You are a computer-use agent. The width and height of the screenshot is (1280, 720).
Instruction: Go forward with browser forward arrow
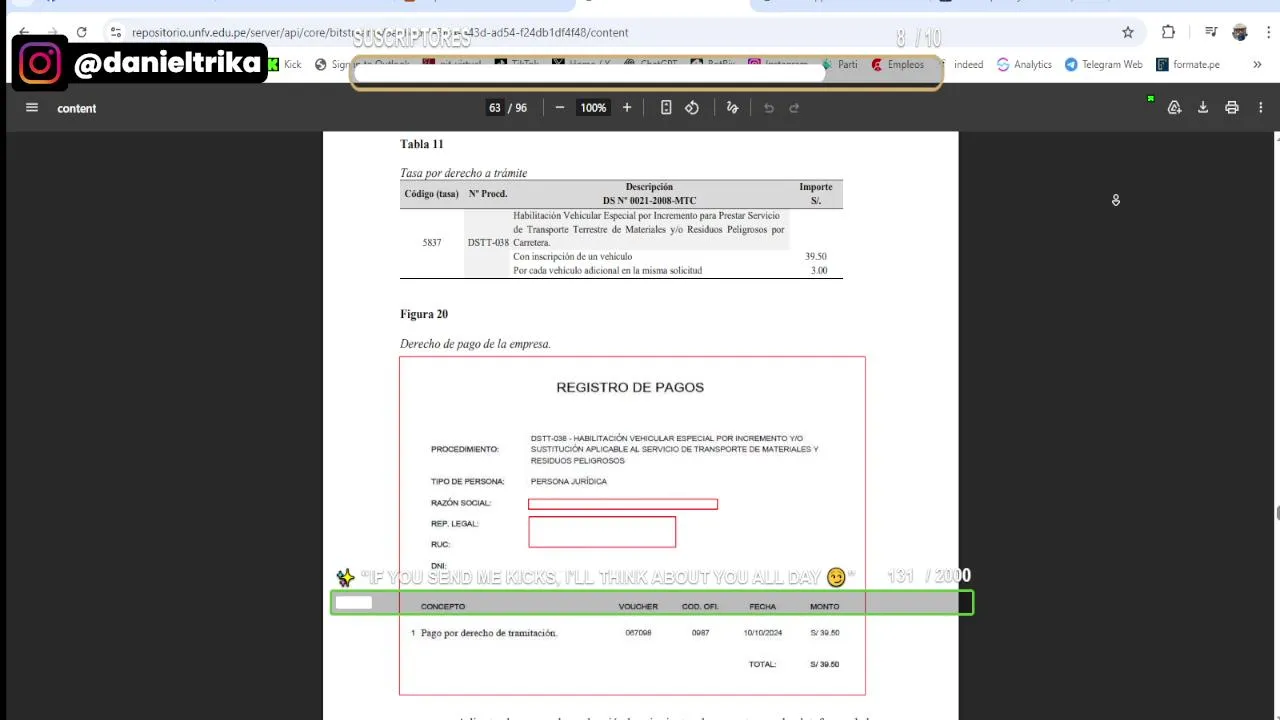pos(52,32)
